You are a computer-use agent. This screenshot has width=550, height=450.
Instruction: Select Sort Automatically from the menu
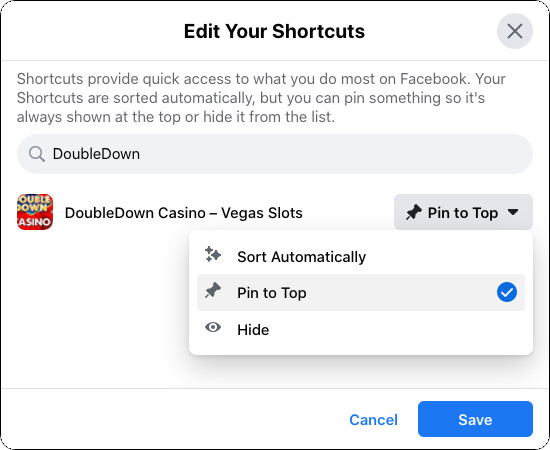tap(361, 256)
